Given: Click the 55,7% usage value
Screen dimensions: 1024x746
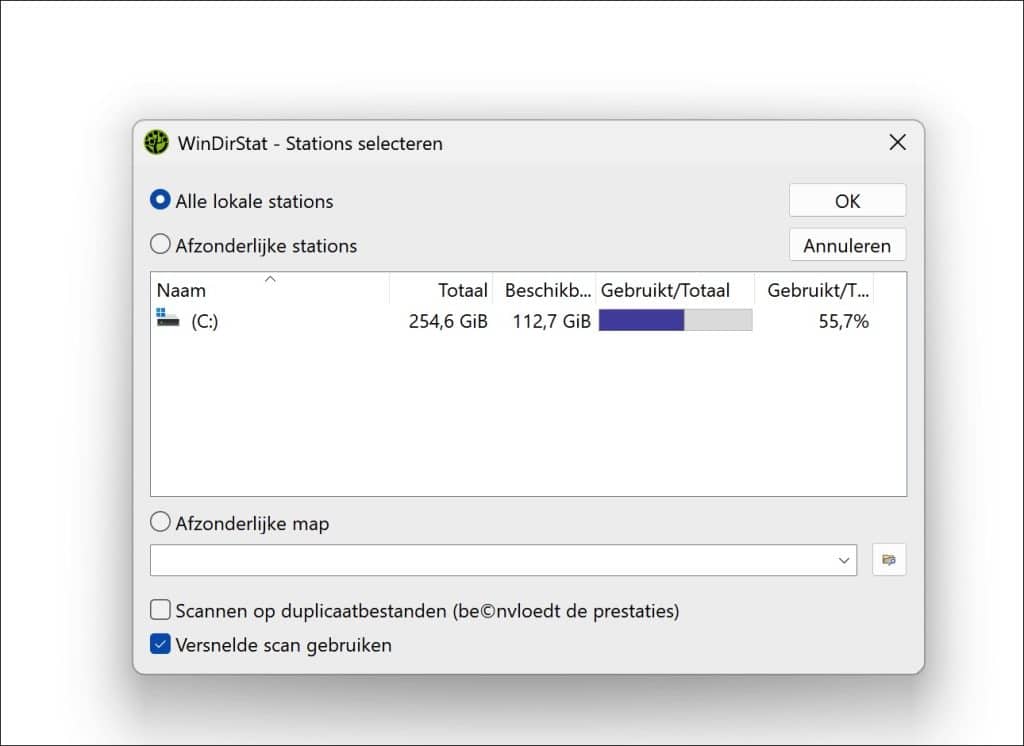Looking at the screenshot, I should pyautogui.click(x=844, y=321).
